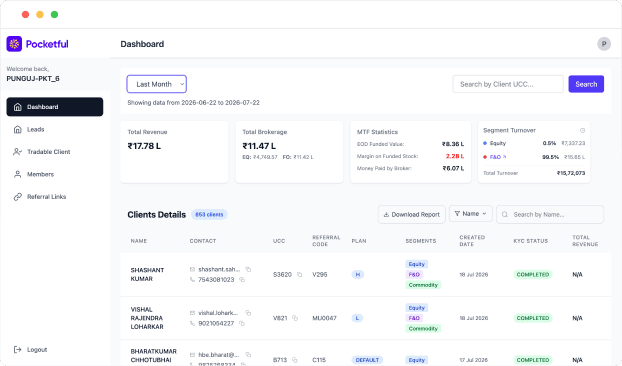Open the Last Month period dropdown
The width and height of the screenshot is (622, 366).
click(x=157, y=84)
